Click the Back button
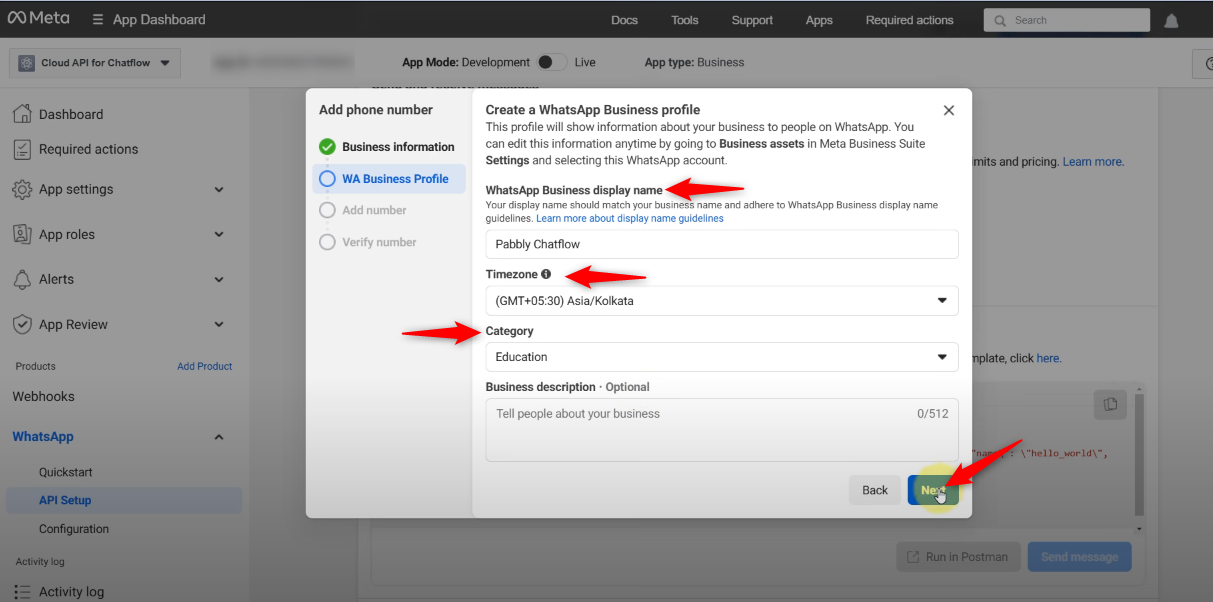 pyautogui.click(x=875, y=490)
